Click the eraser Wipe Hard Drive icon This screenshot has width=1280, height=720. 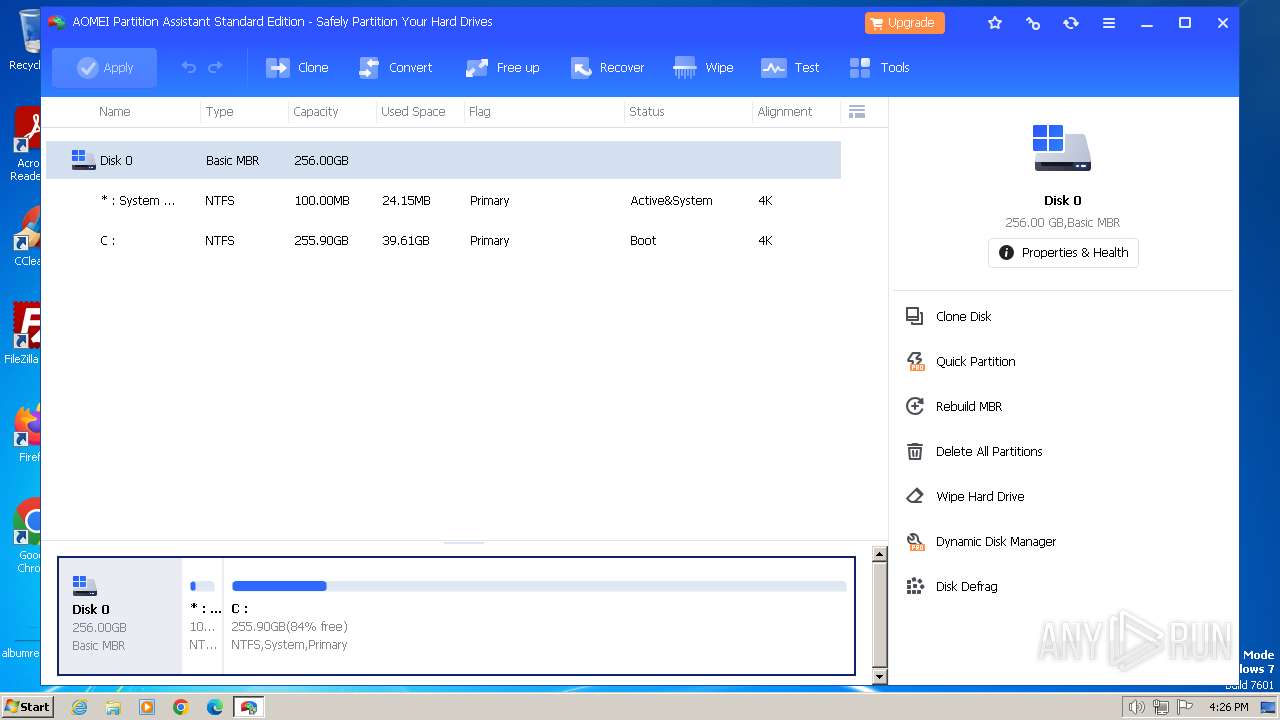[x=914, y=496]
